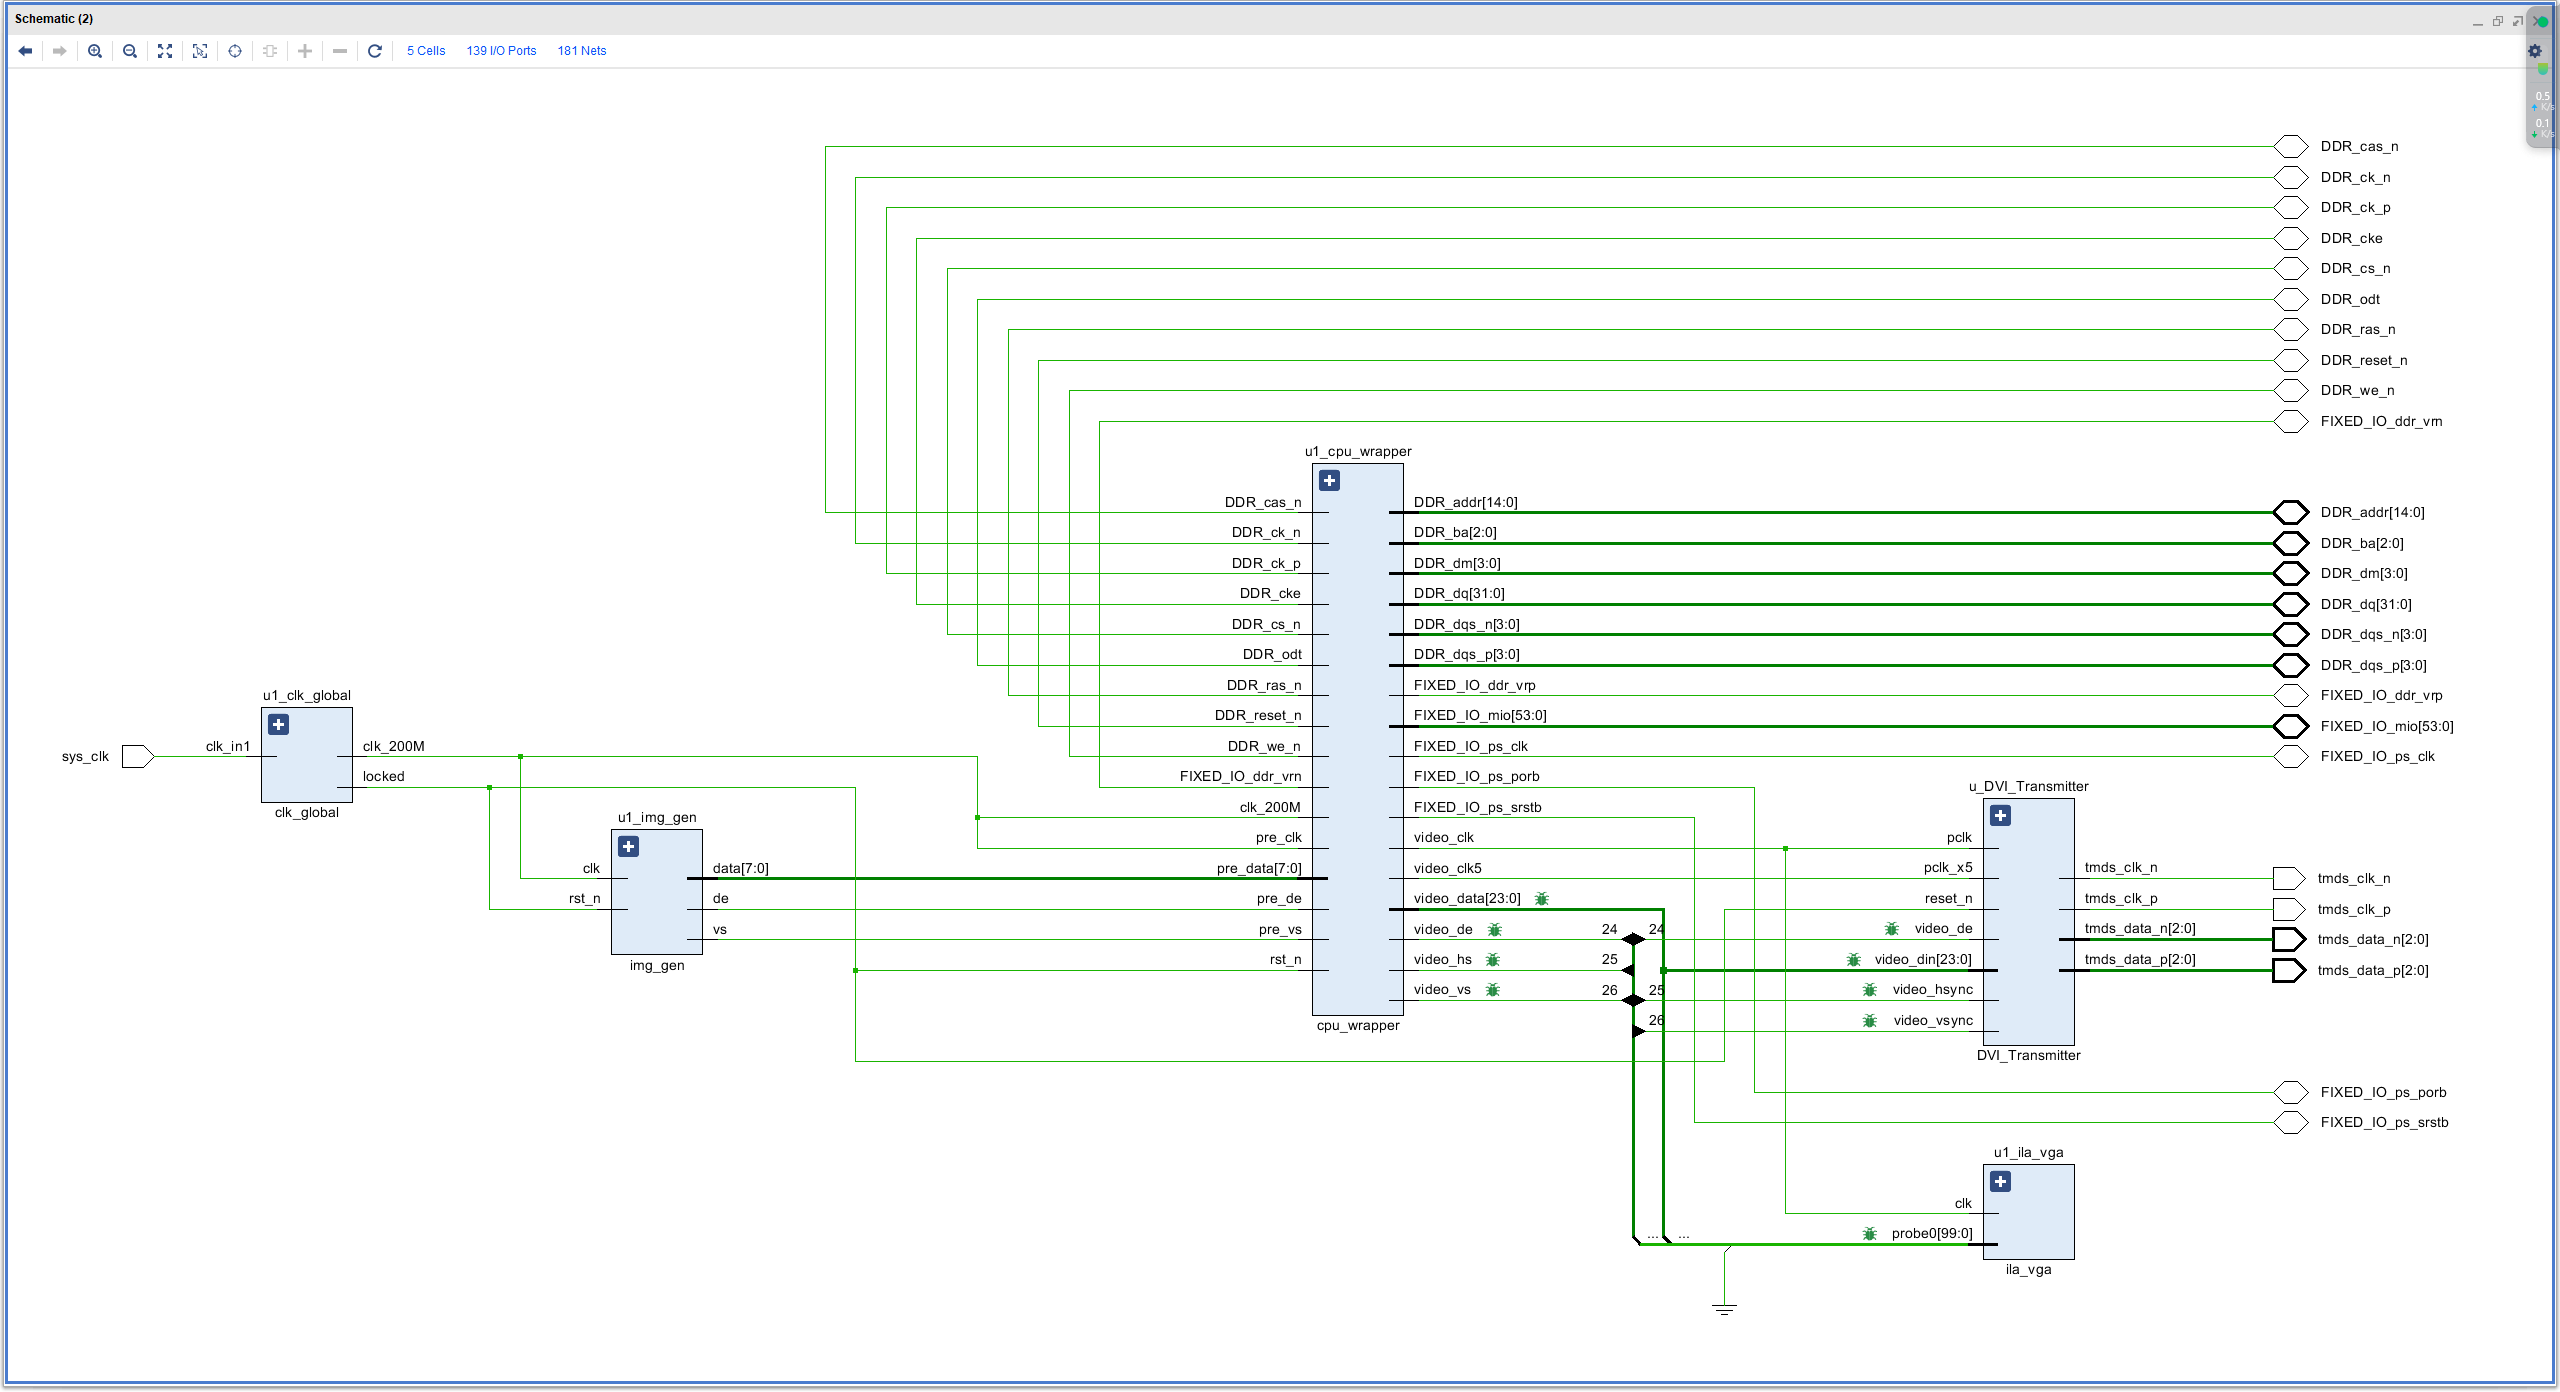The image size is (2560, 1392).
Task: Select the tmds_data_p[2:0] port label
Action: (x=2372, y=970)
